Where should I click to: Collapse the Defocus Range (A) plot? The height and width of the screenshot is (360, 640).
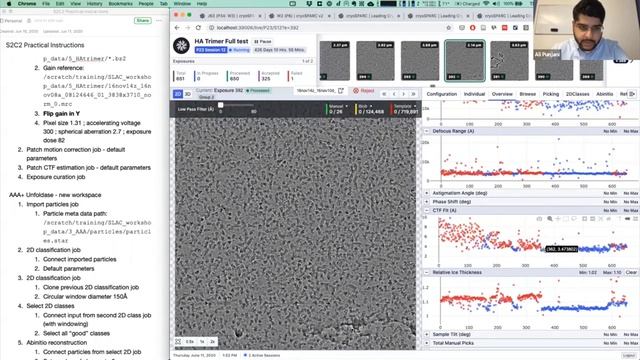427,131
